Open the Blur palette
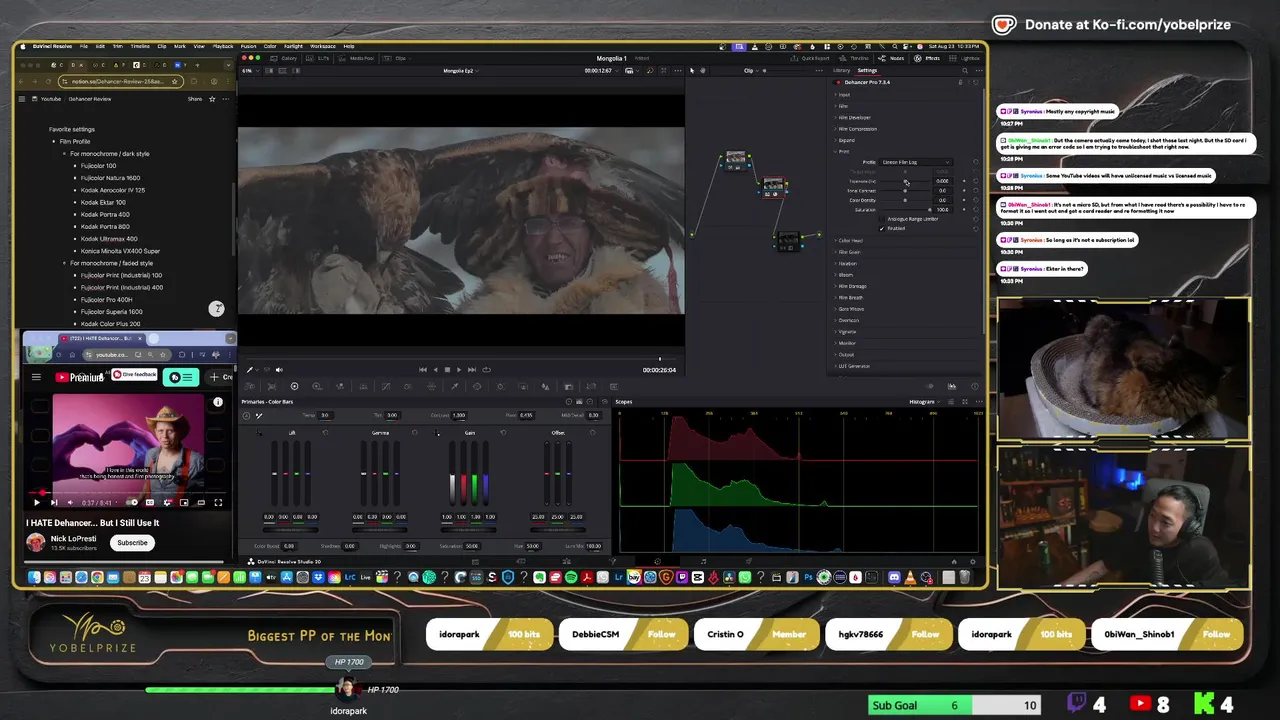Screen dimensions: 1280x720 coord(545,386)
